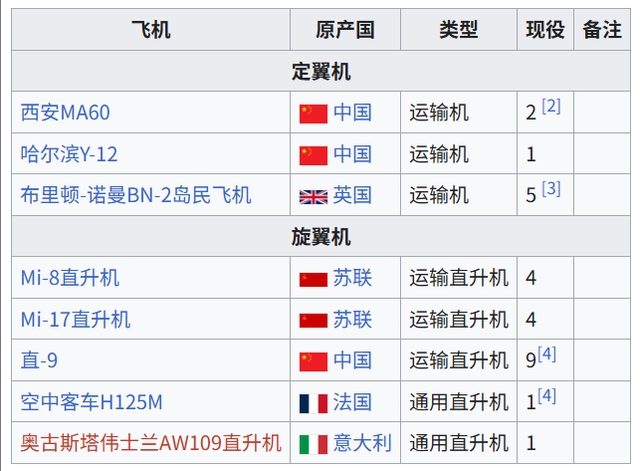The image size is (640, 471).
Task: Click the China flag icon in 西安MA60 row
Action: coord(313,114)
